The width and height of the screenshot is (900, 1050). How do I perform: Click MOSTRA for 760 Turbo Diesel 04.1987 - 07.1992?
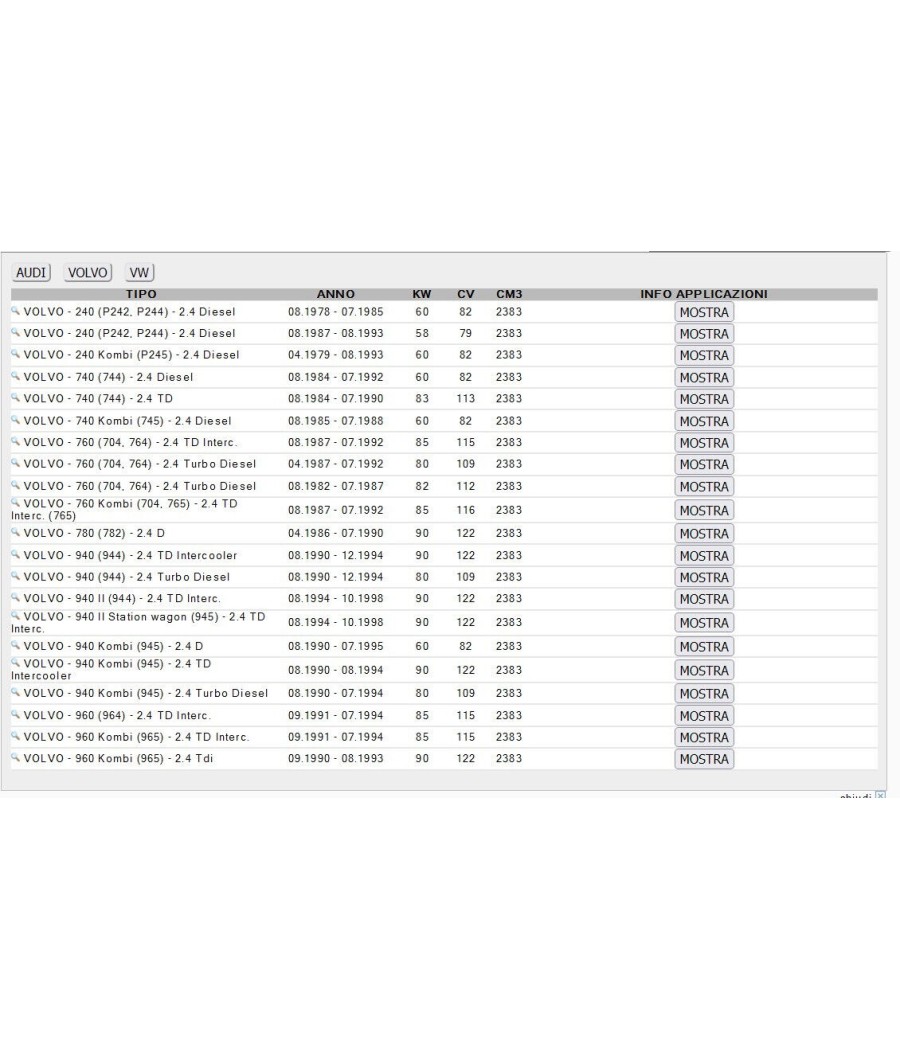click(704, 464)
